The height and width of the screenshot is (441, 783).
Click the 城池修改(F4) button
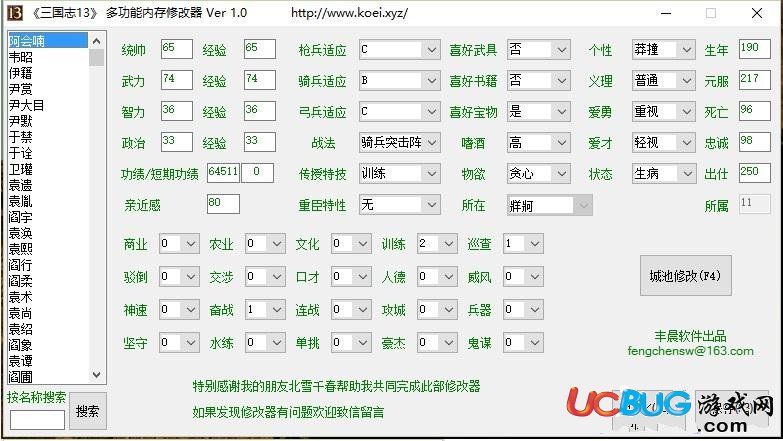(x=686, y=276)
